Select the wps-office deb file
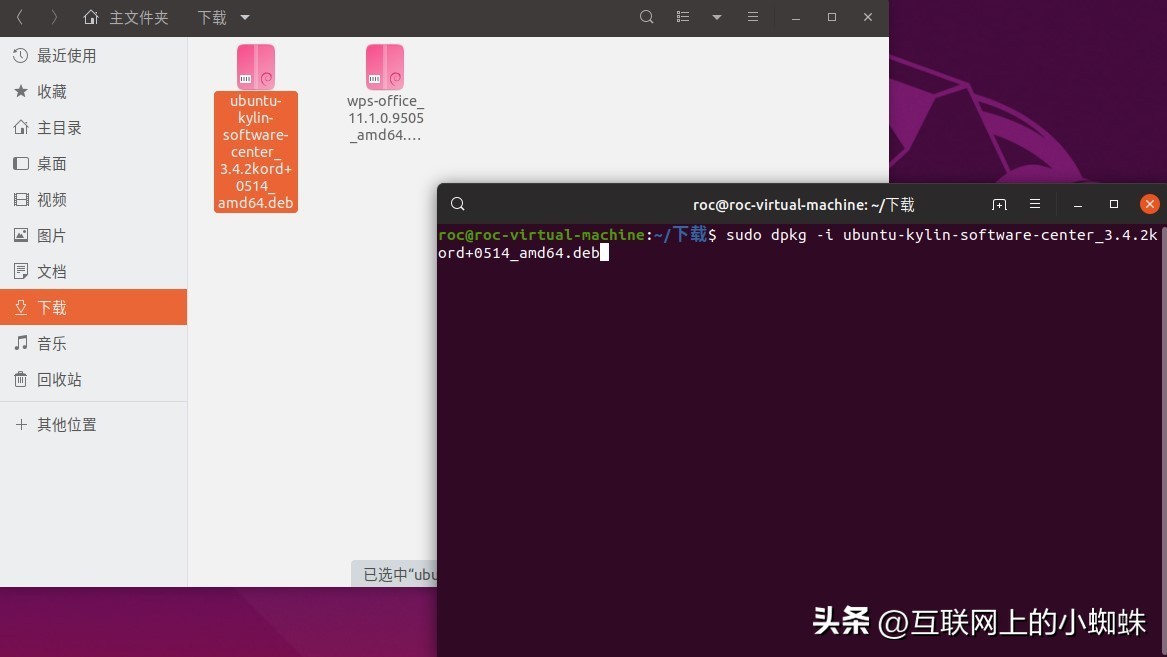Image resolution: width=1167 pixels, height=657 pixels. click(385, 66)
